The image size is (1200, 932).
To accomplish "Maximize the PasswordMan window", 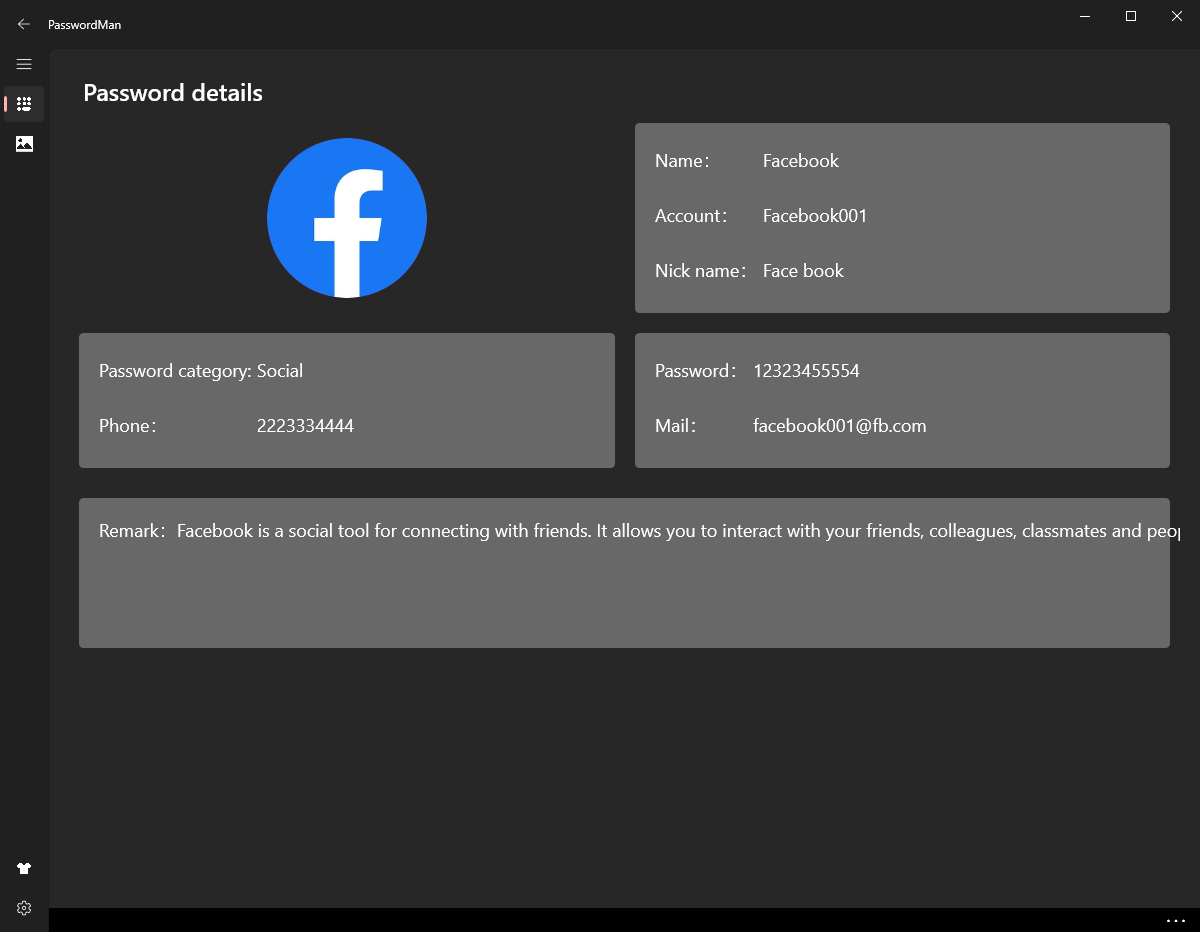I will [1131, 16].
